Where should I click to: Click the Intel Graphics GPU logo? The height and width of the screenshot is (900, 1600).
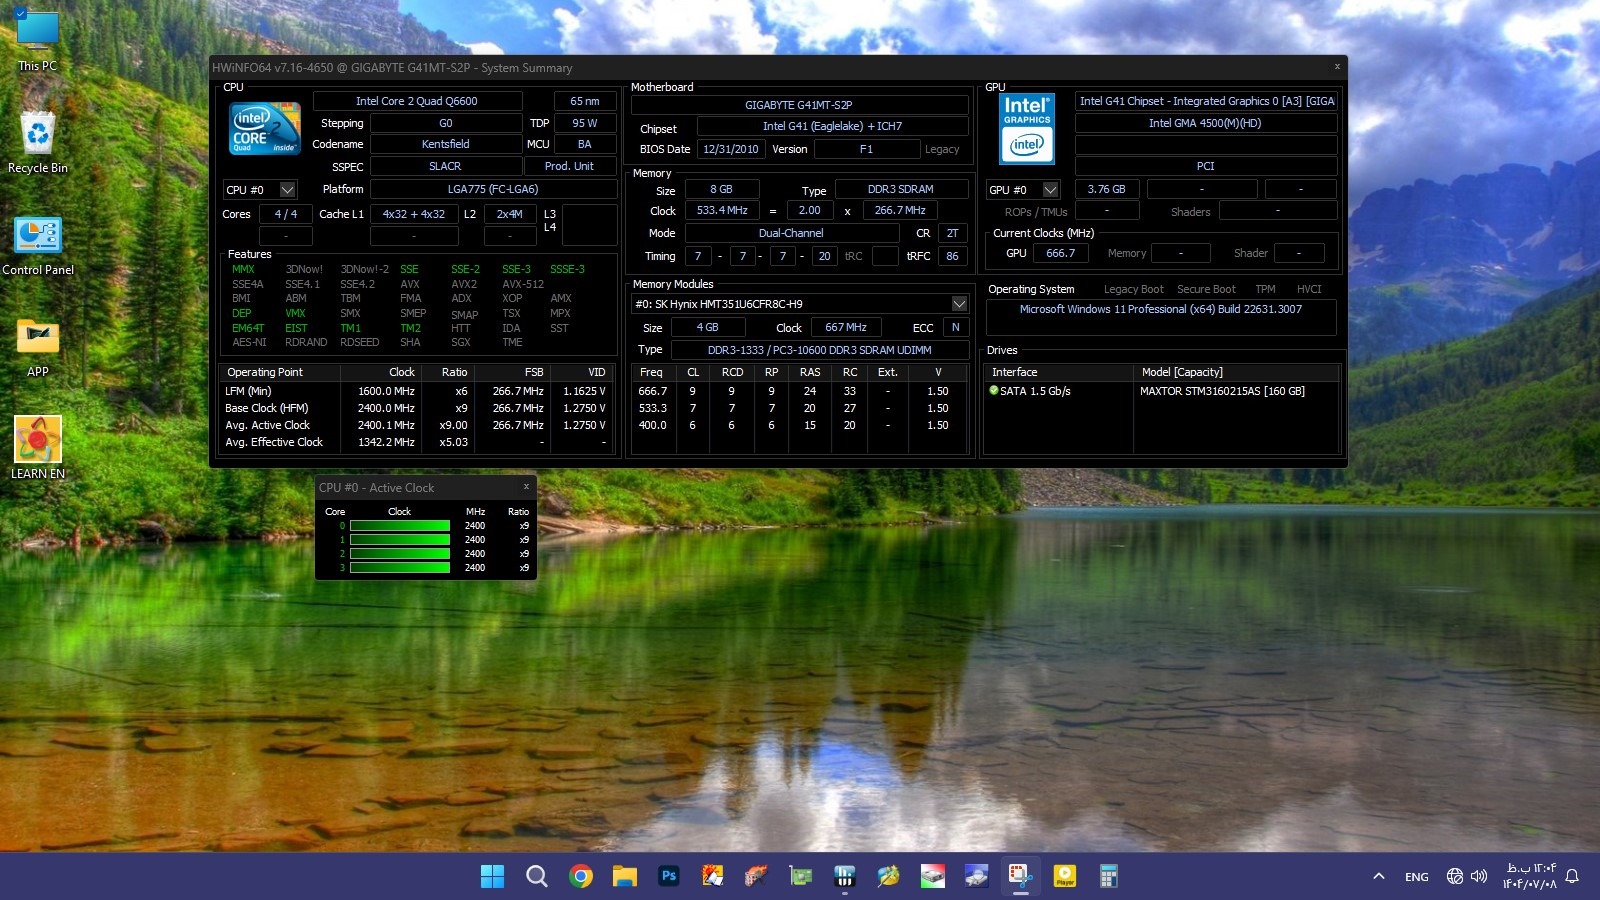[x=1027, y=129]
